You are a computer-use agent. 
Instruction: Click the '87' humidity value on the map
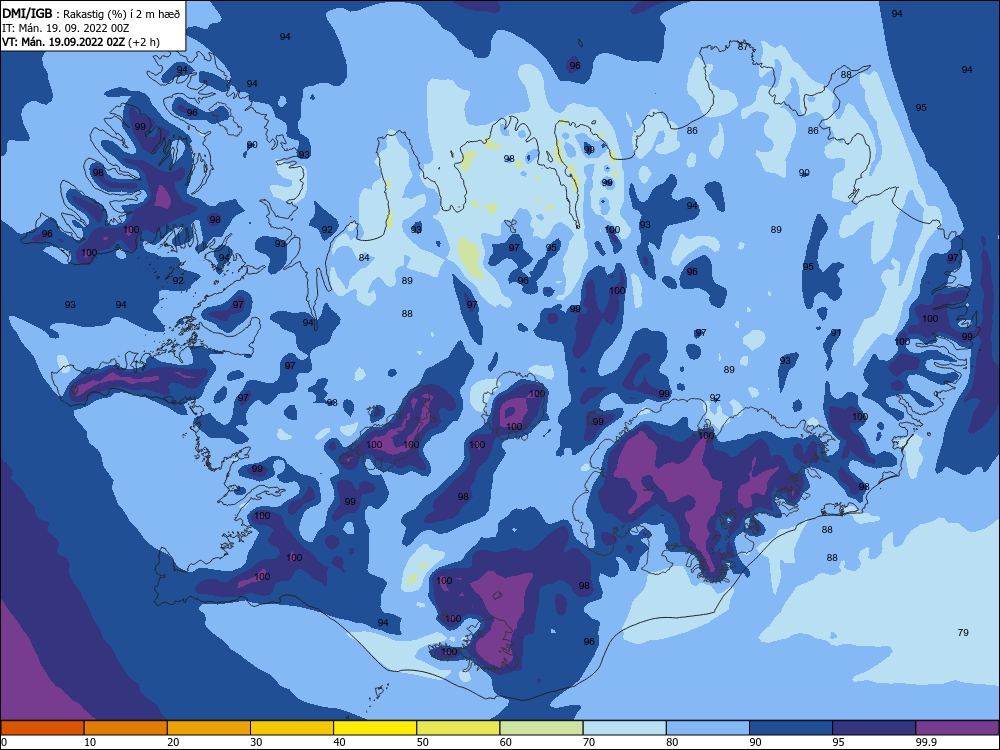(743, 47)
